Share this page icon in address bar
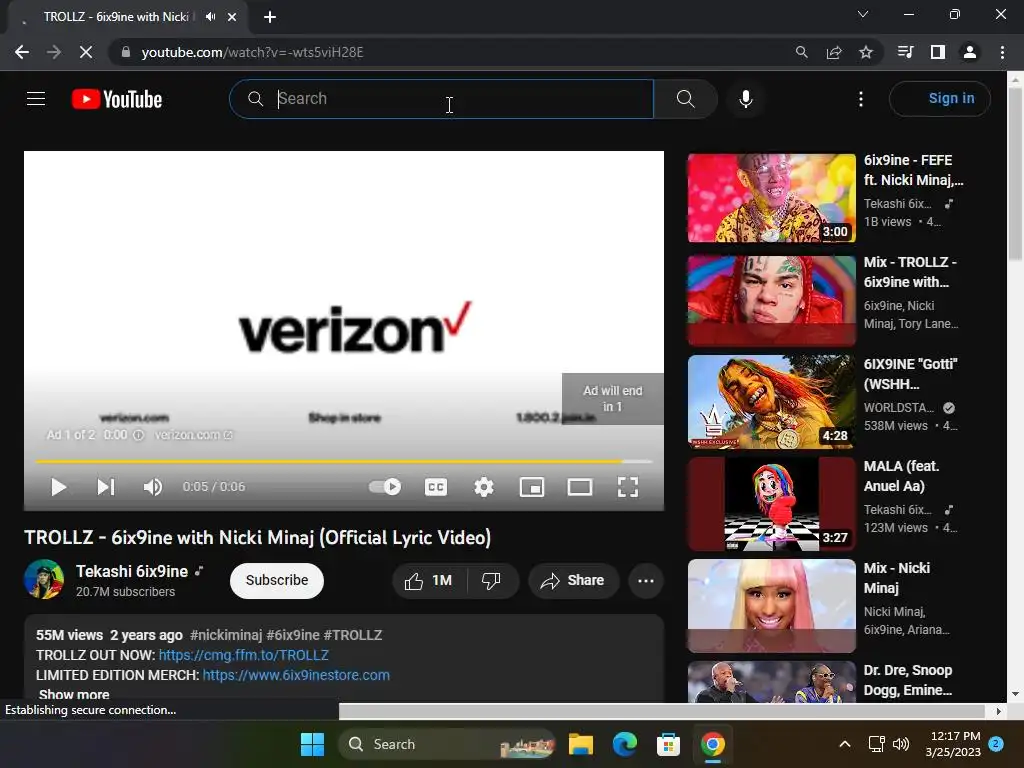 (x=834, y=52)
